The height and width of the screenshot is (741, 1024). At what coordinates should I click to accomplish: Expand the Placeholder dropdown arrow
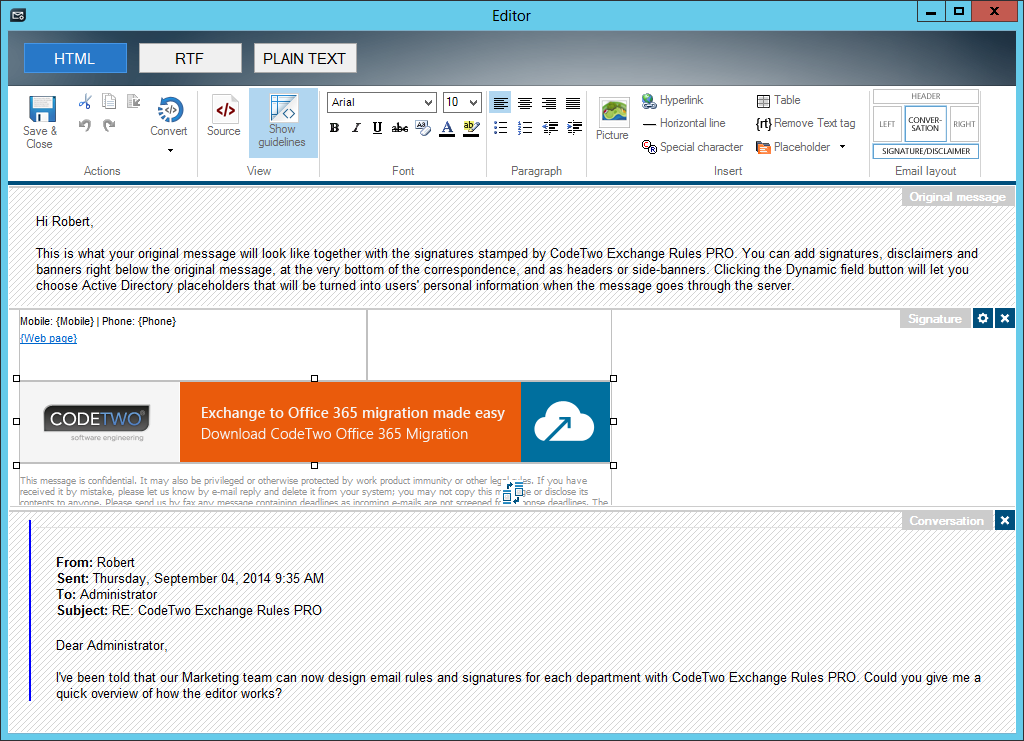[842, 147]
